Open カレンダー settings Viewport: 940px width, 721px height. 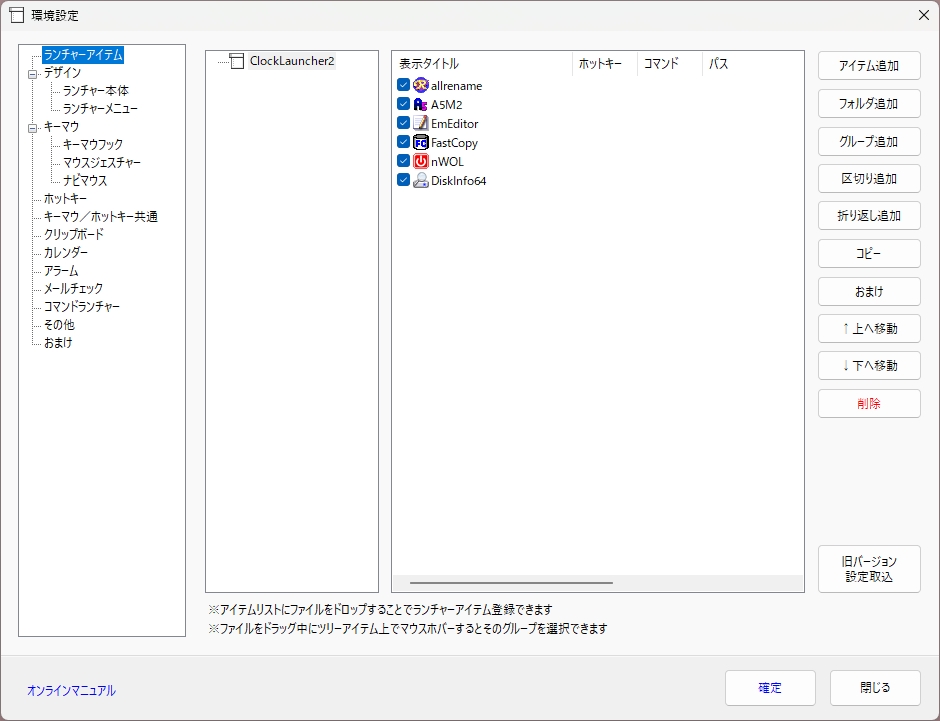pos(66,252)
